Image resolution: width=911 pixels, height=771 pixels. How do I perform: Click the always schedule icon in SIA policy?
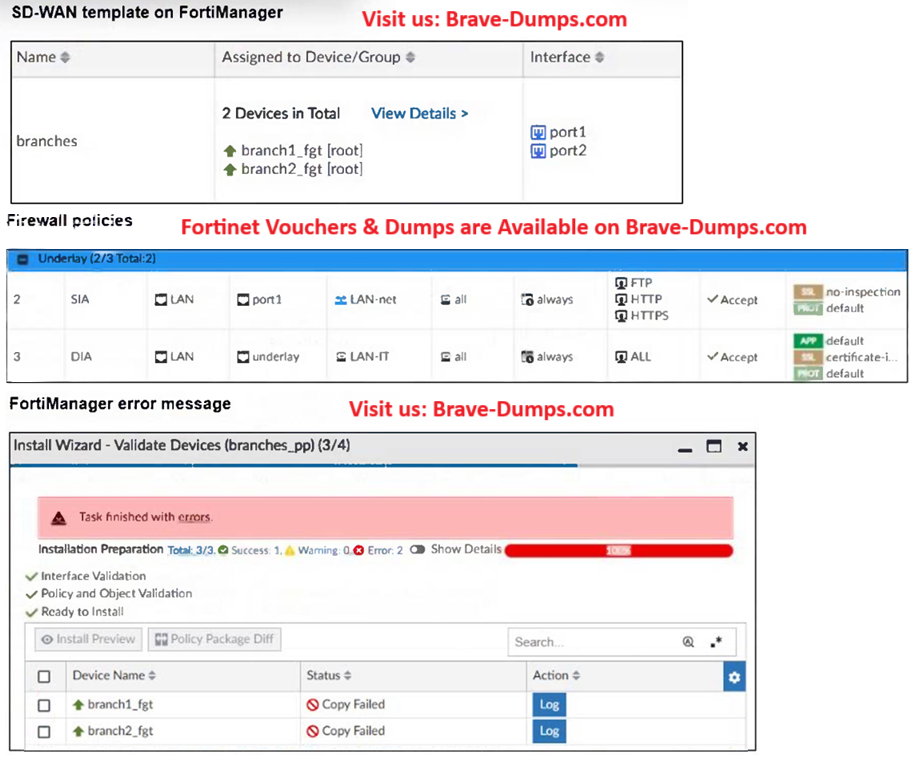click(x=527, y=300)
